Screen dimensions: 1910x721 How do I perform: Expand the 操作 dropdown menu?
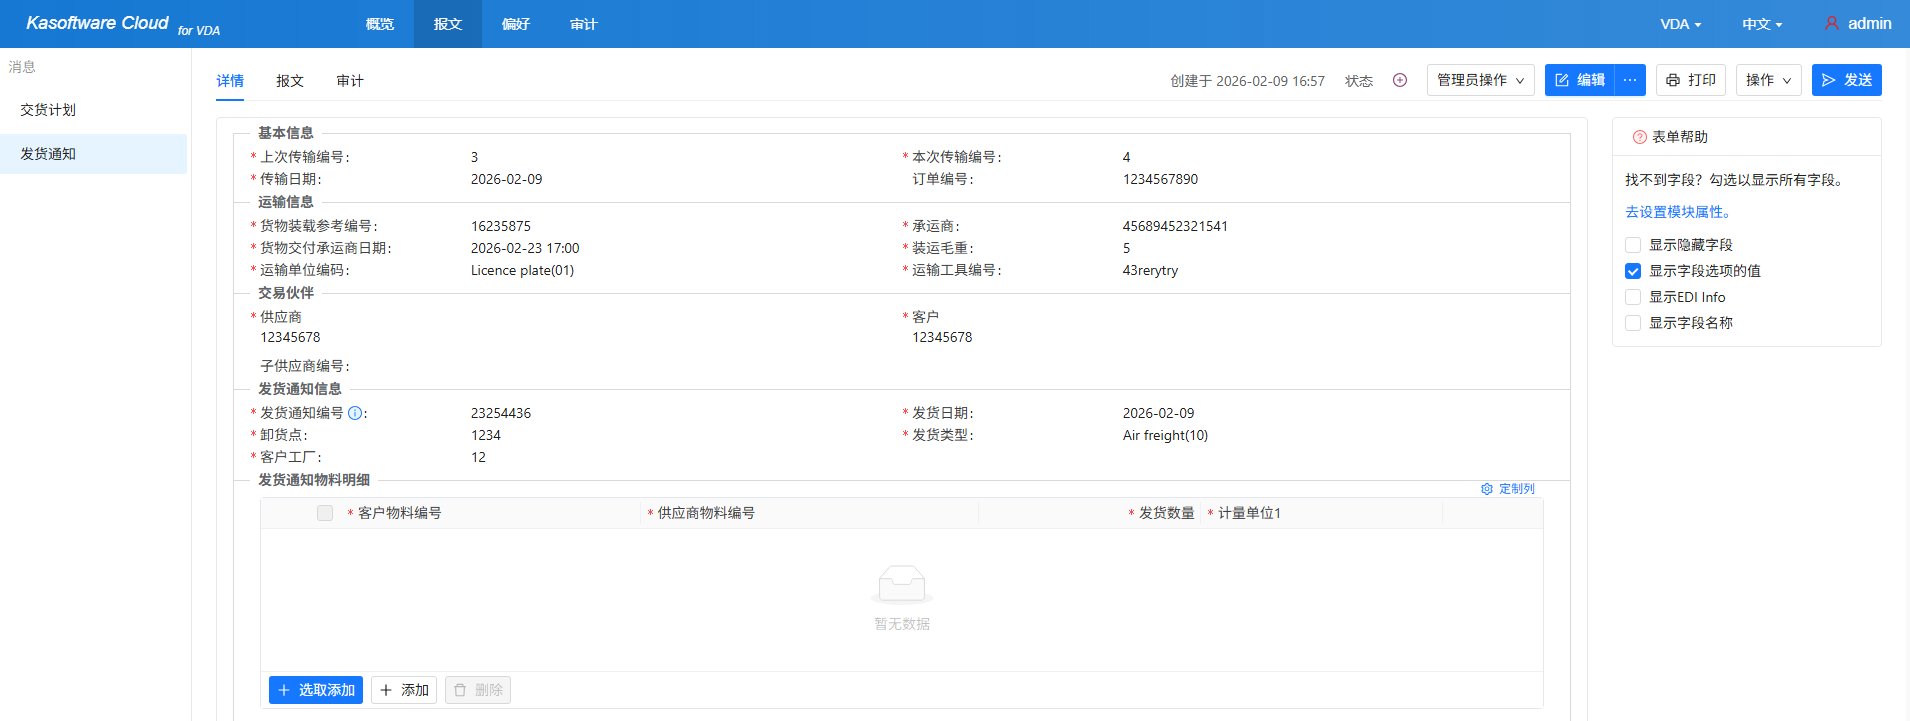(x=1768, y=80)
